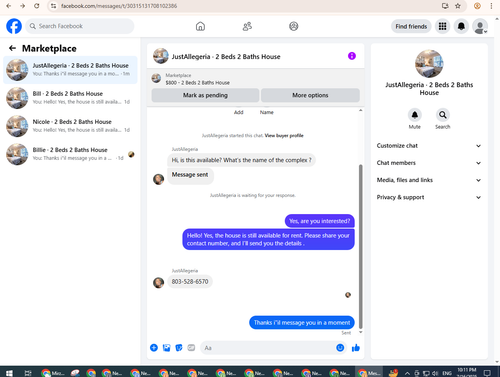Reload the page in Chrome

pyautogui.click(x=37, y=6)
